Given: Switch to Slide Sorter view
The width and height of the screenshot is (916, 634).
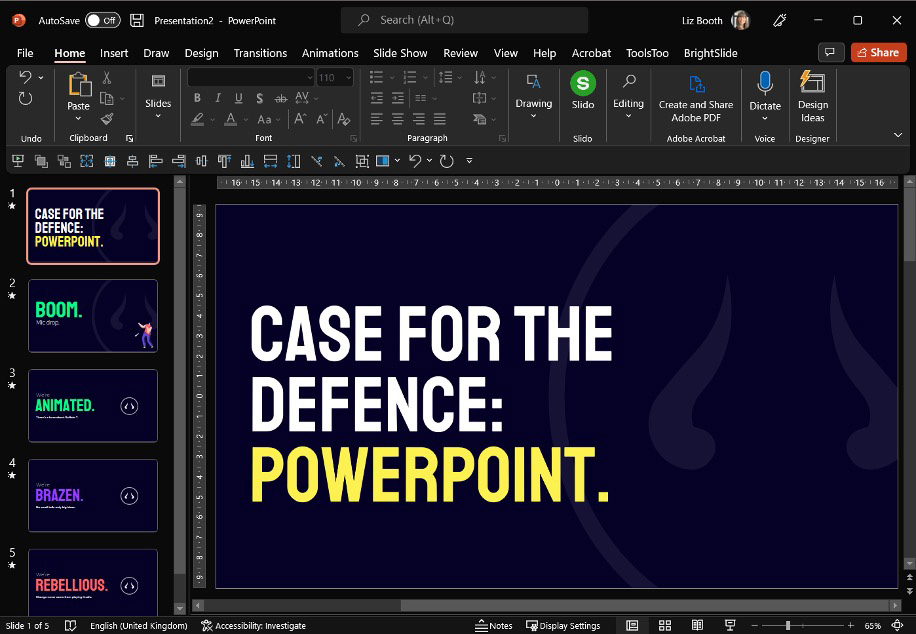Looking at the screenshot, I should 665,625.
